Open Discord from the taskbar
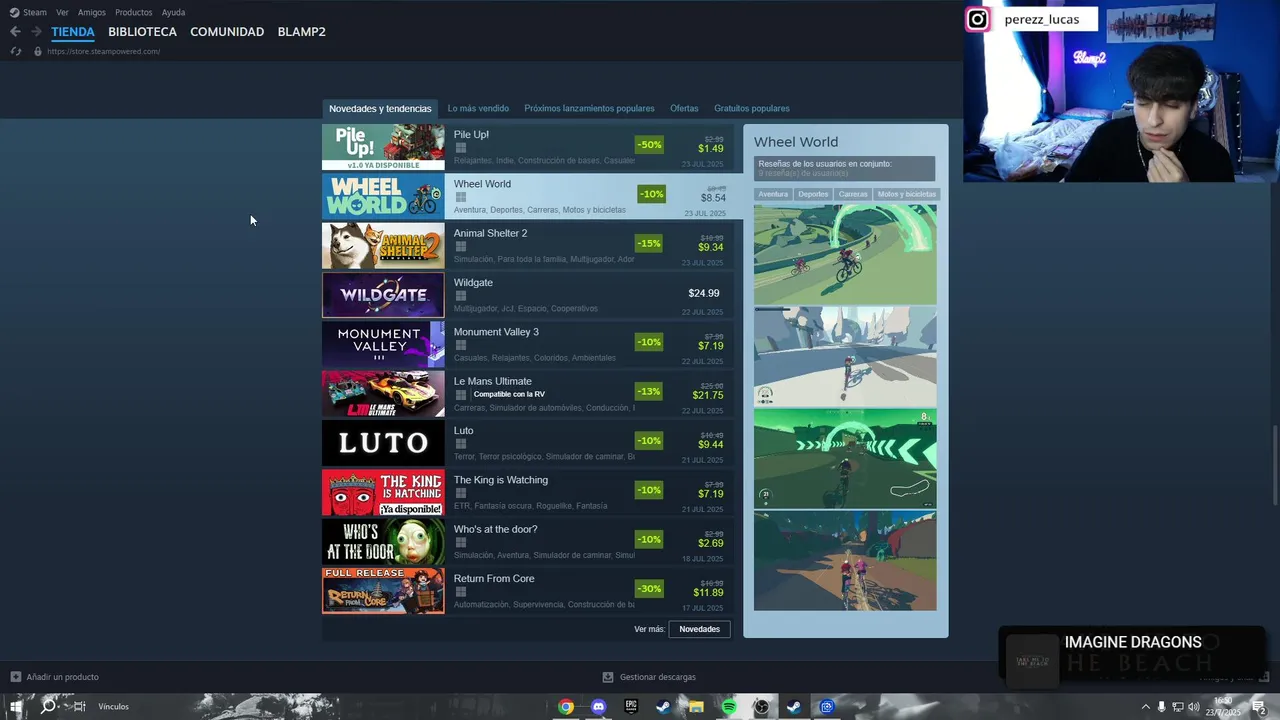The image size is (1280, 720). tap(598, 707)
